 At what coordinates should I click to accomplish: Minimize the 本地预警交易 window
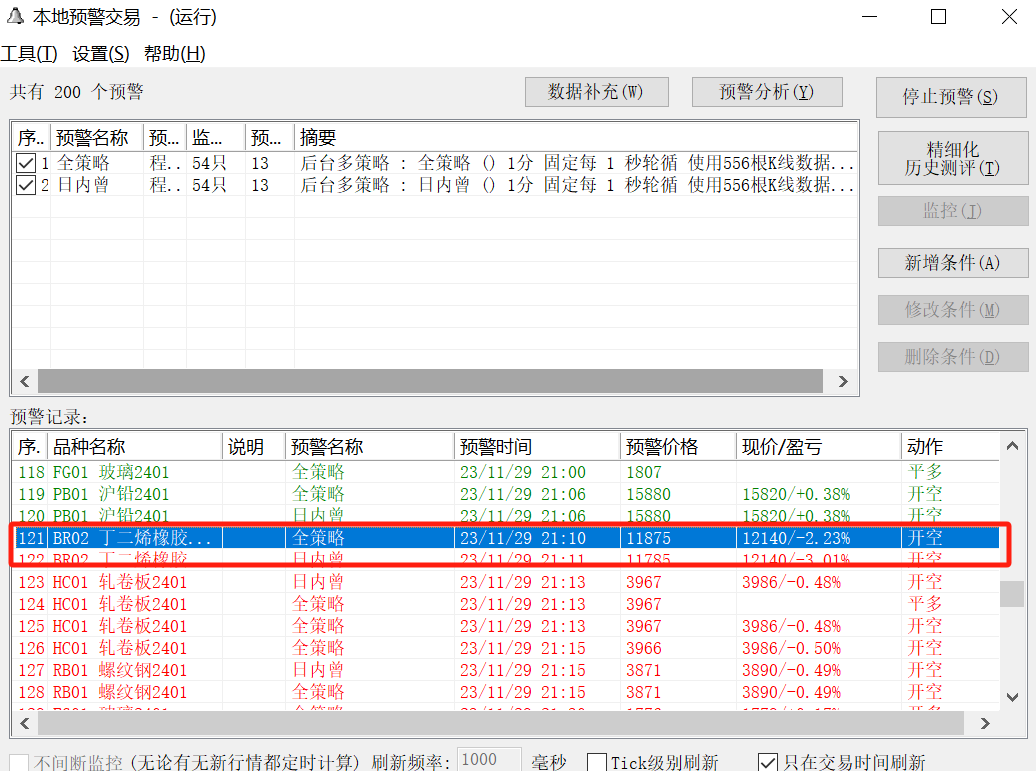(x=870, y=17)
